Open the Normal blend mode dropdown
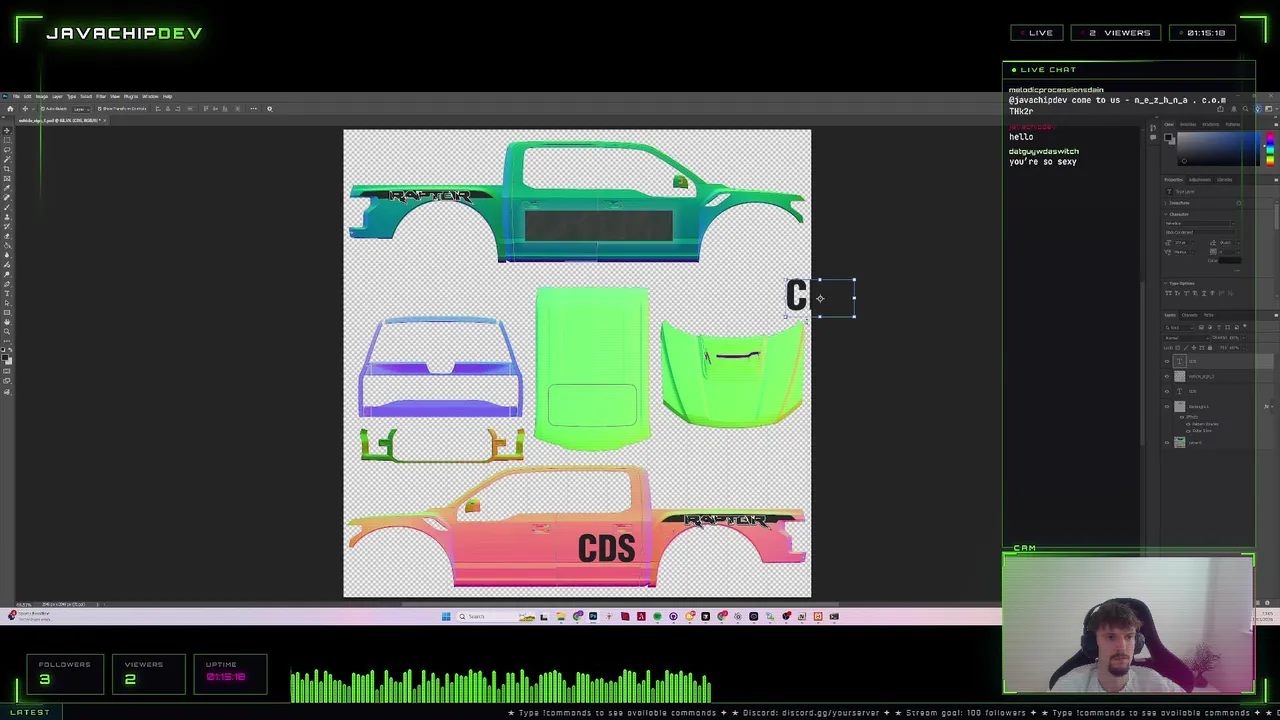This screenshot has width=1280, height=720. tap(1187, 338)
